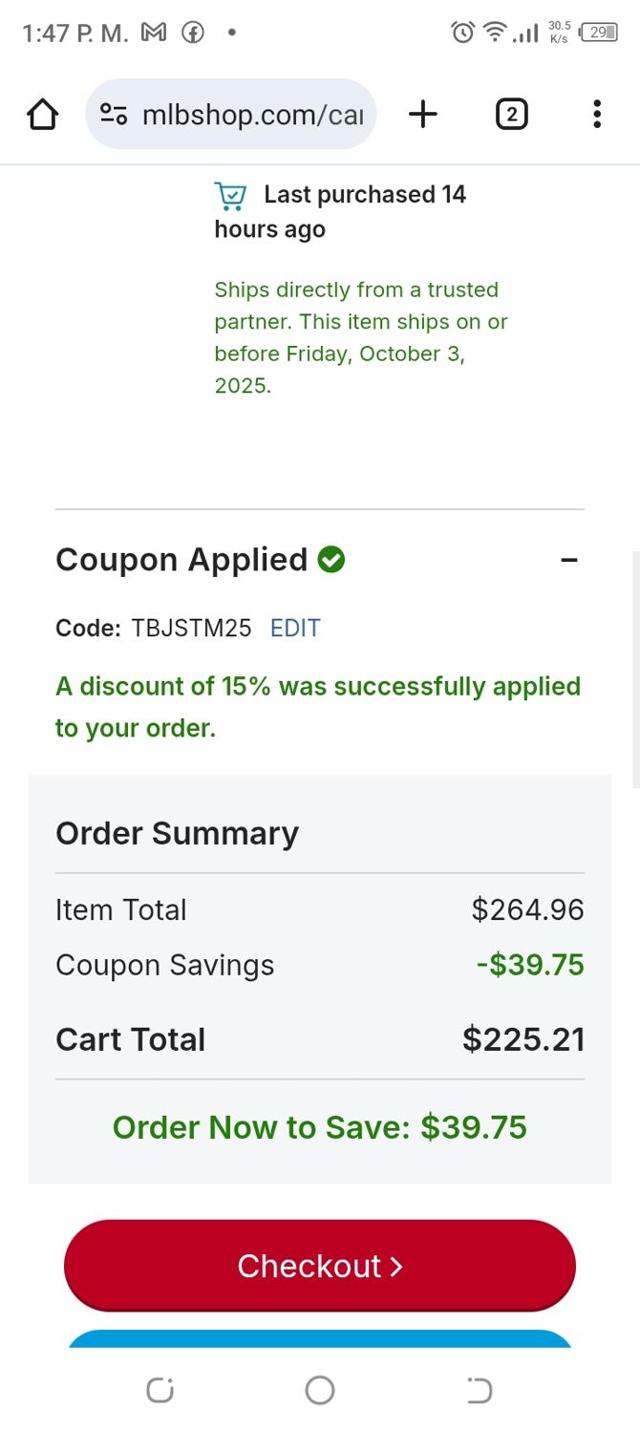
Task: Tap the Android home navigation button
Action: 320,1390
